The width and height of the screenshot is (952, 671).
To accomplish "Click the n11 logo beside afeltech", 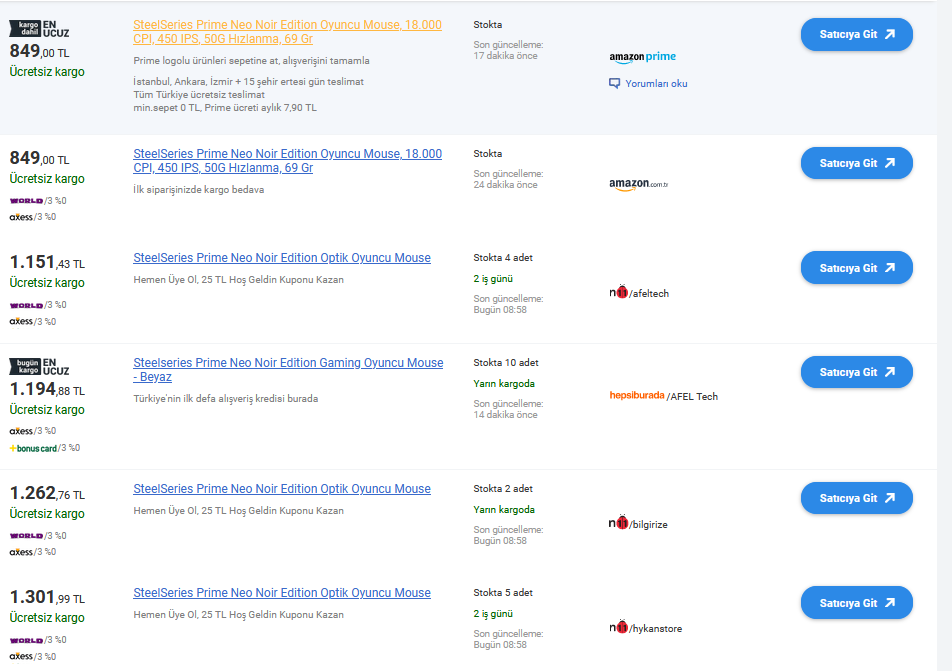I will point(618,292).
